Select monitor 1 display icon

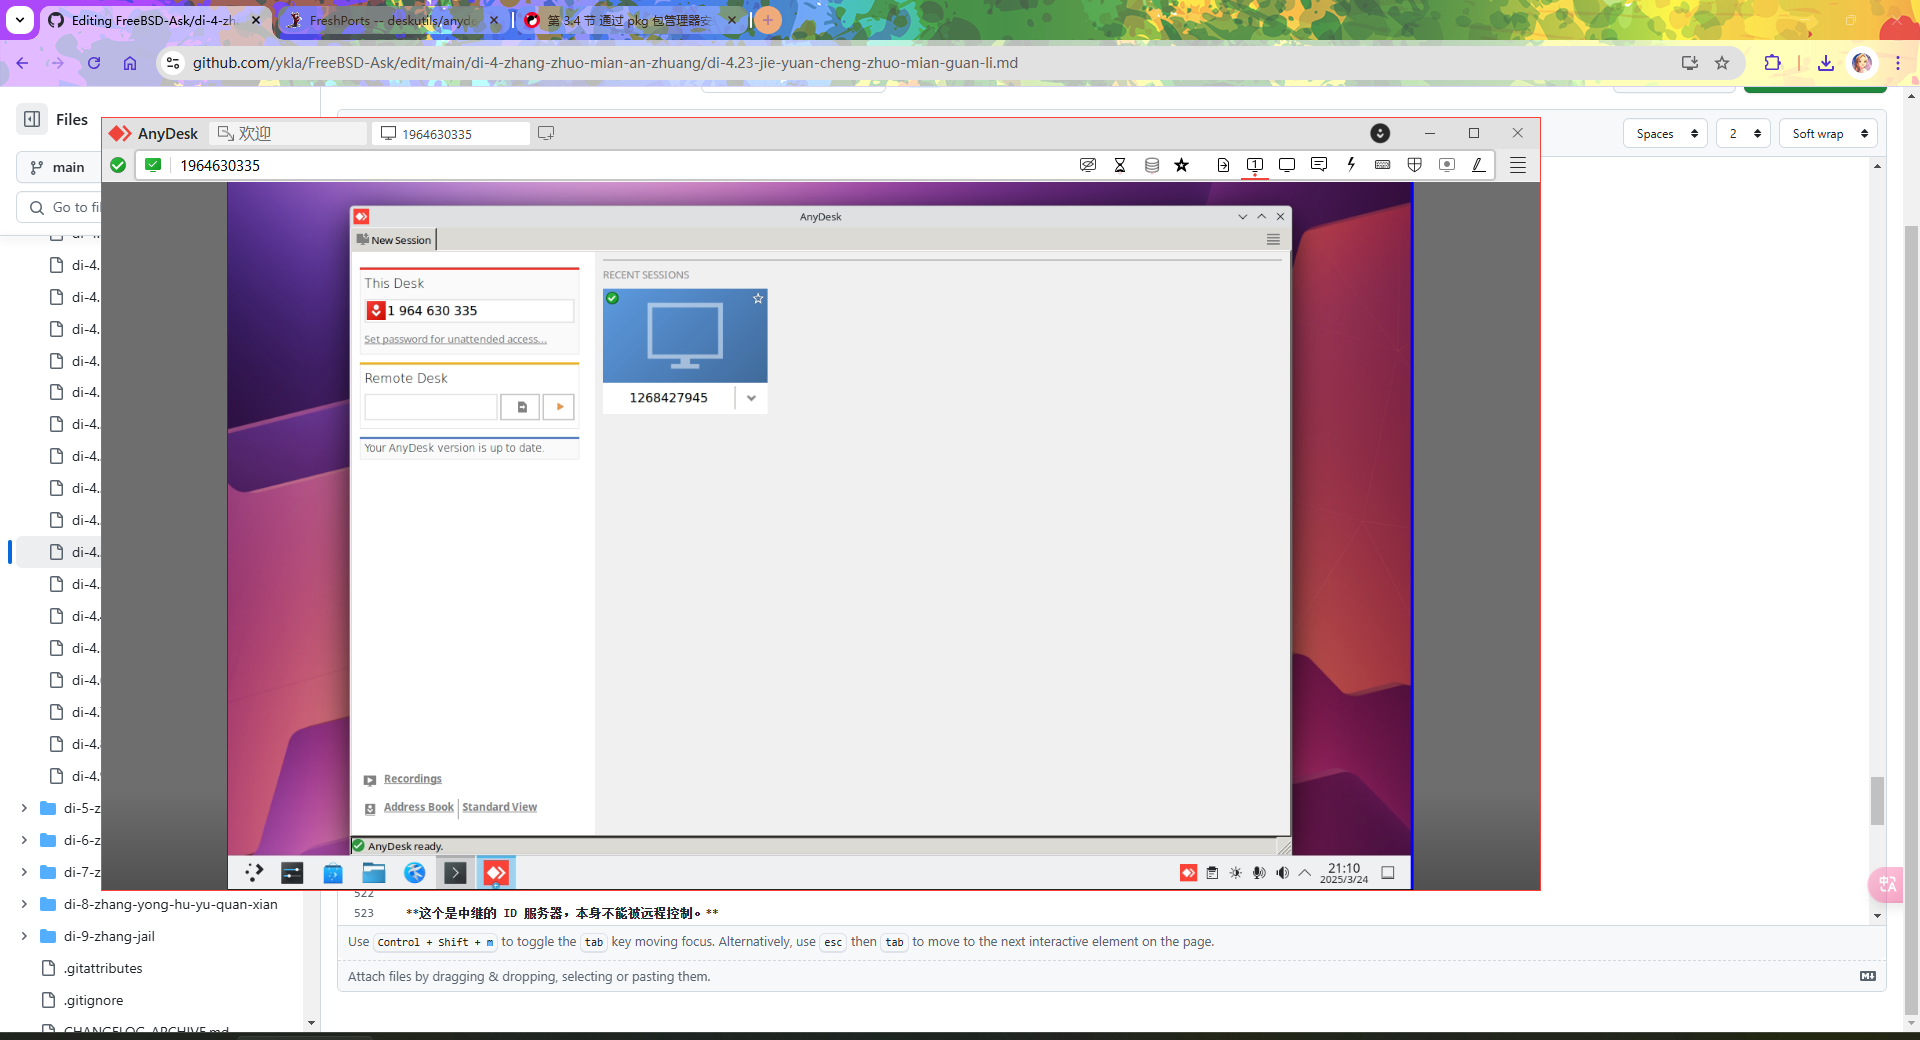[x=1255, y=165]
